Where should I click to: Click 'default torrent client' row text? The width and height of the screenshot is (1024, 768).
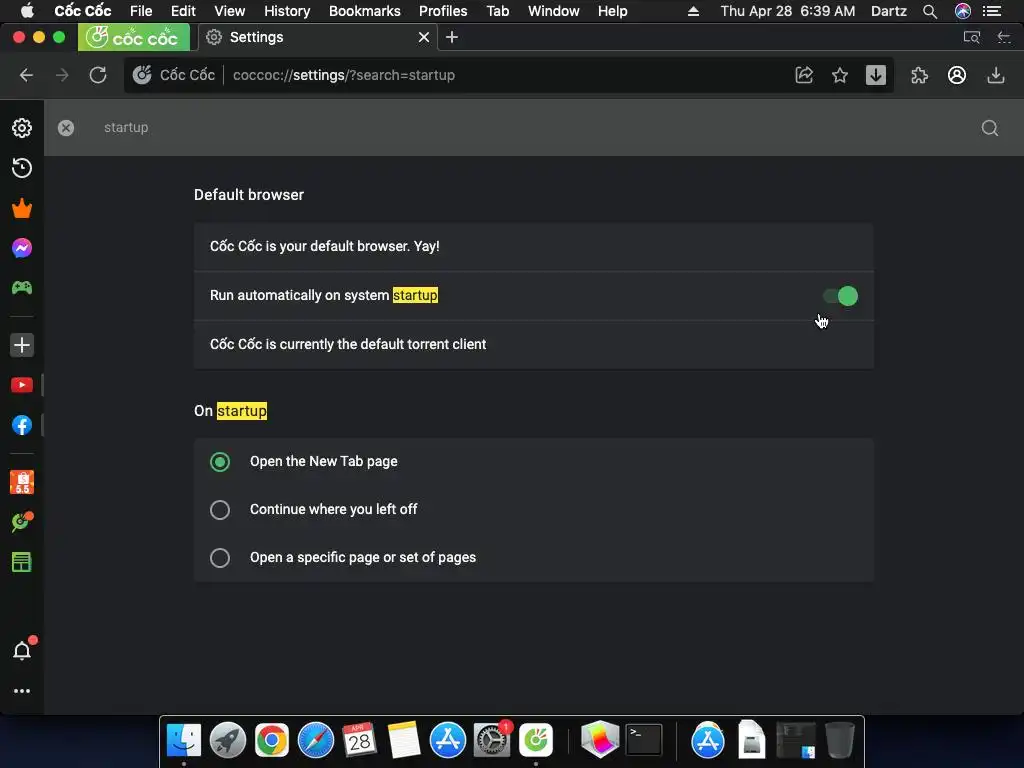coord(347,344)
